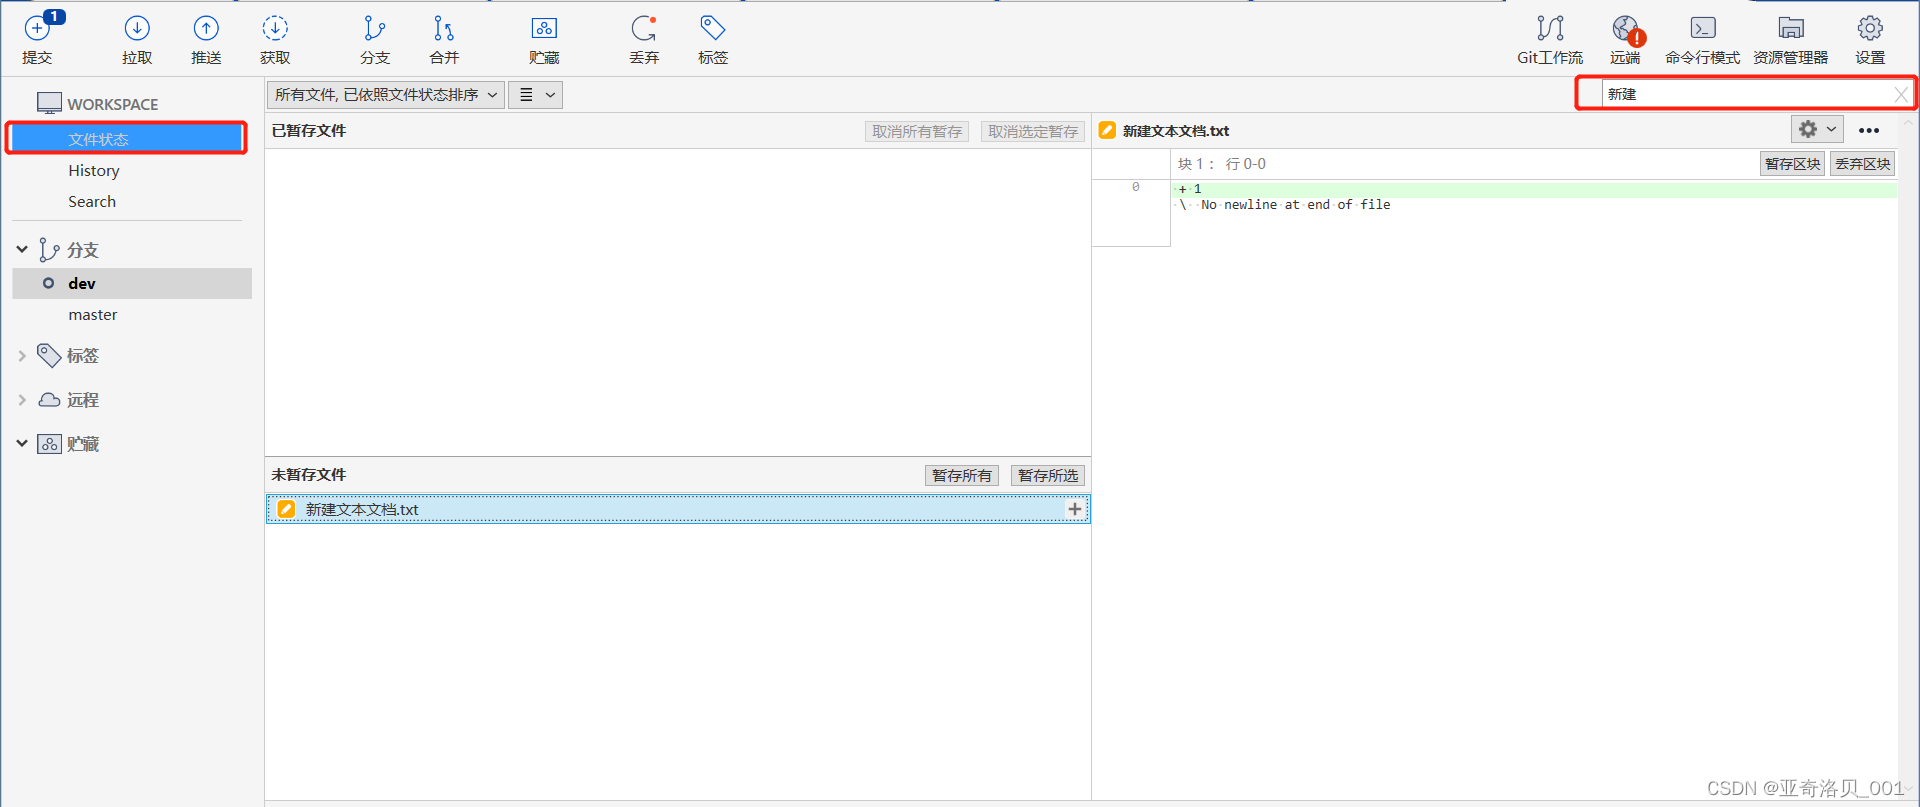Collapse the 贮藏 section
Screen dimensions: 1920x807
coord(22,443)
